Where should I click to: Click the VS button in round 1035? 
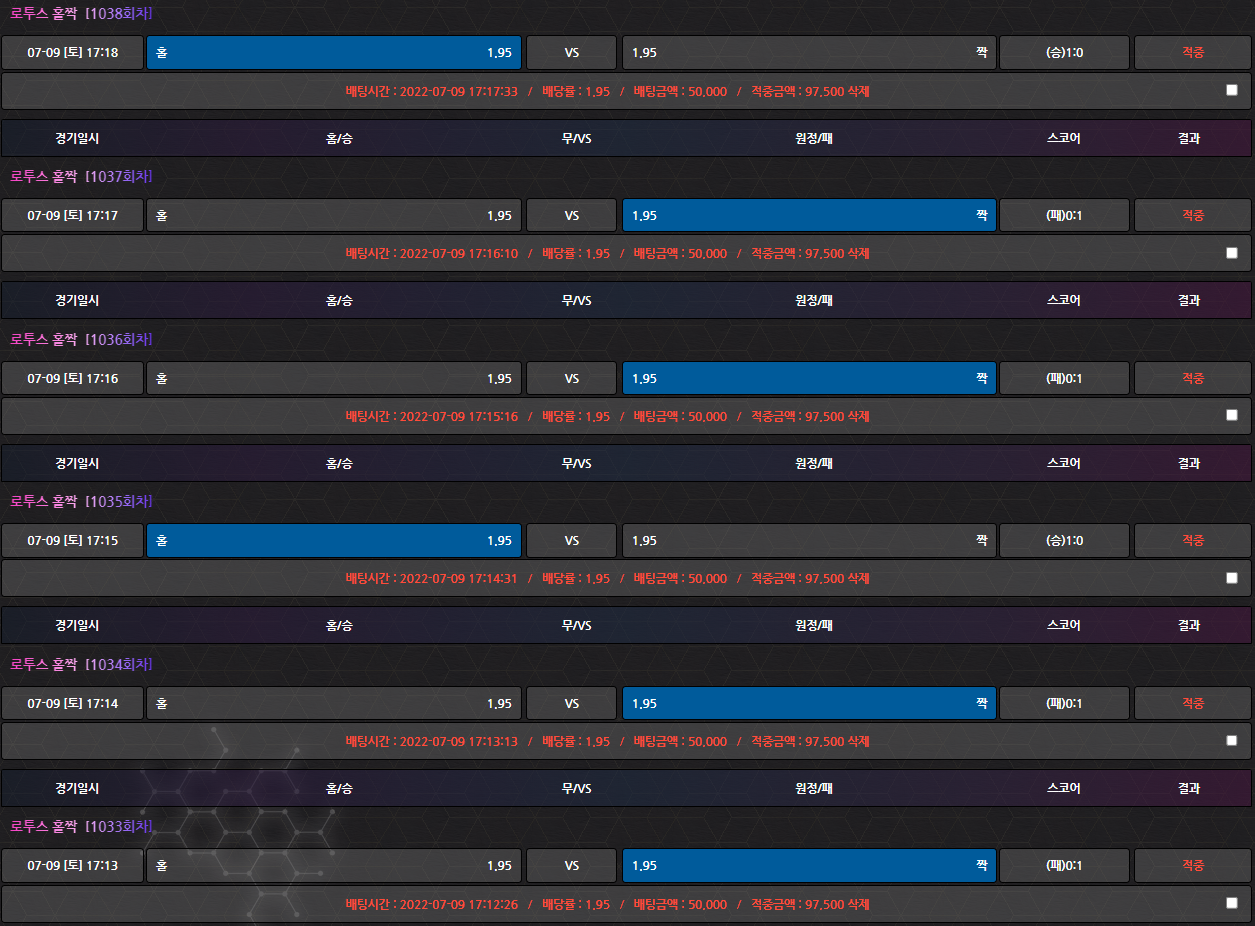click(x=571, y=541)
